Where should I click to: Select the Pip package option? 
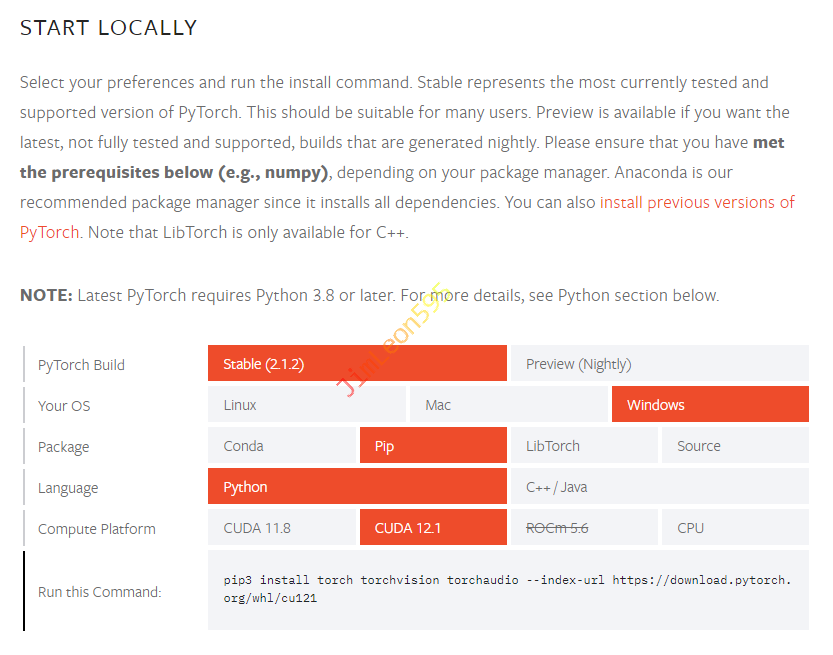pos(432,446)
